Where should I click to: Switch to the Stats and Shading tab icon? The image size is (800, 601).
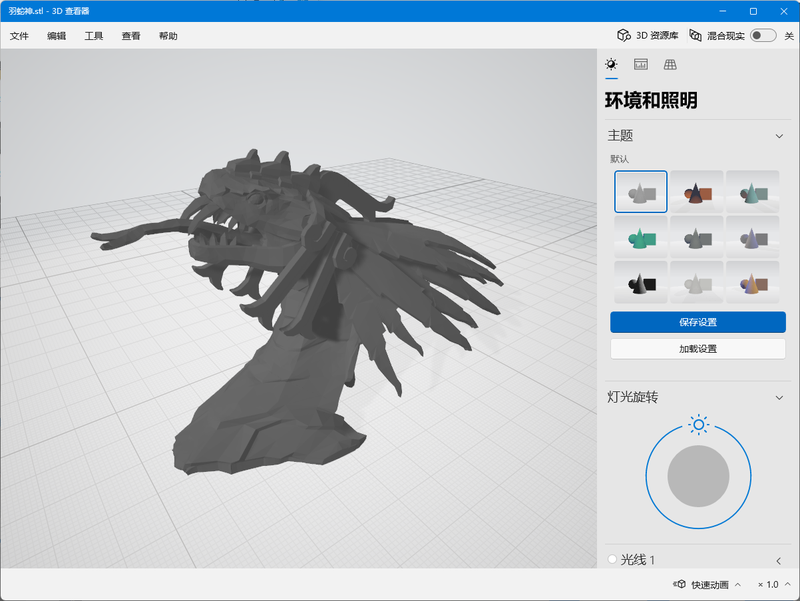(x=641, y=64)
